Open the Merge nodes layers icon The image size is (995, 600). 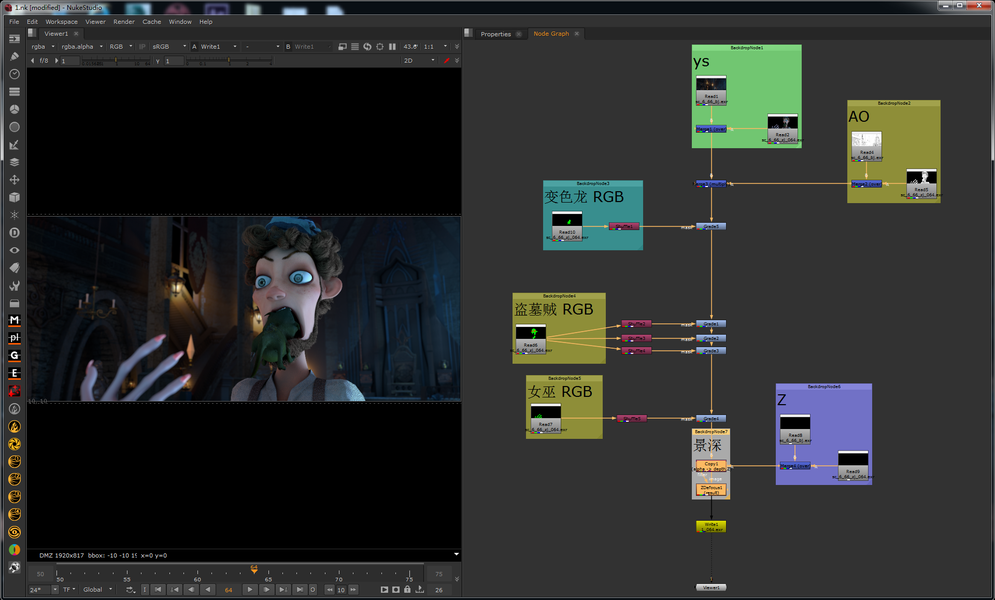(14, 162)
